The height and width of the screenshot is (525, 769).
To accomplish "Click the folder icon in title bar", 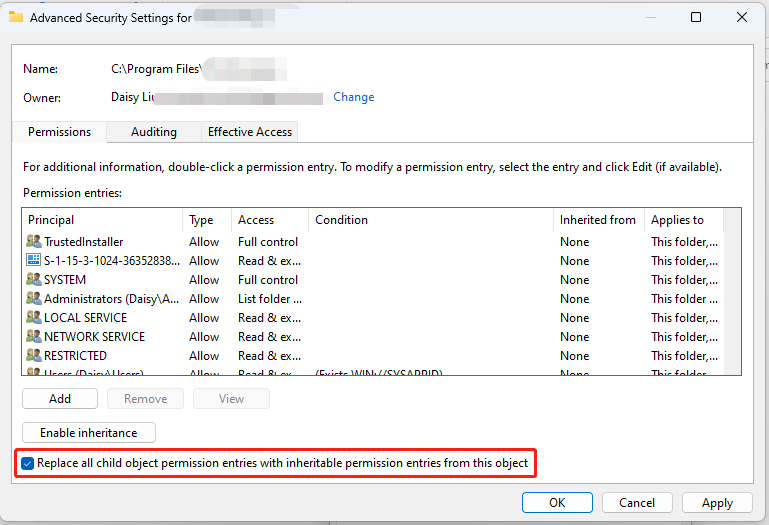I will tap(16, 17).
